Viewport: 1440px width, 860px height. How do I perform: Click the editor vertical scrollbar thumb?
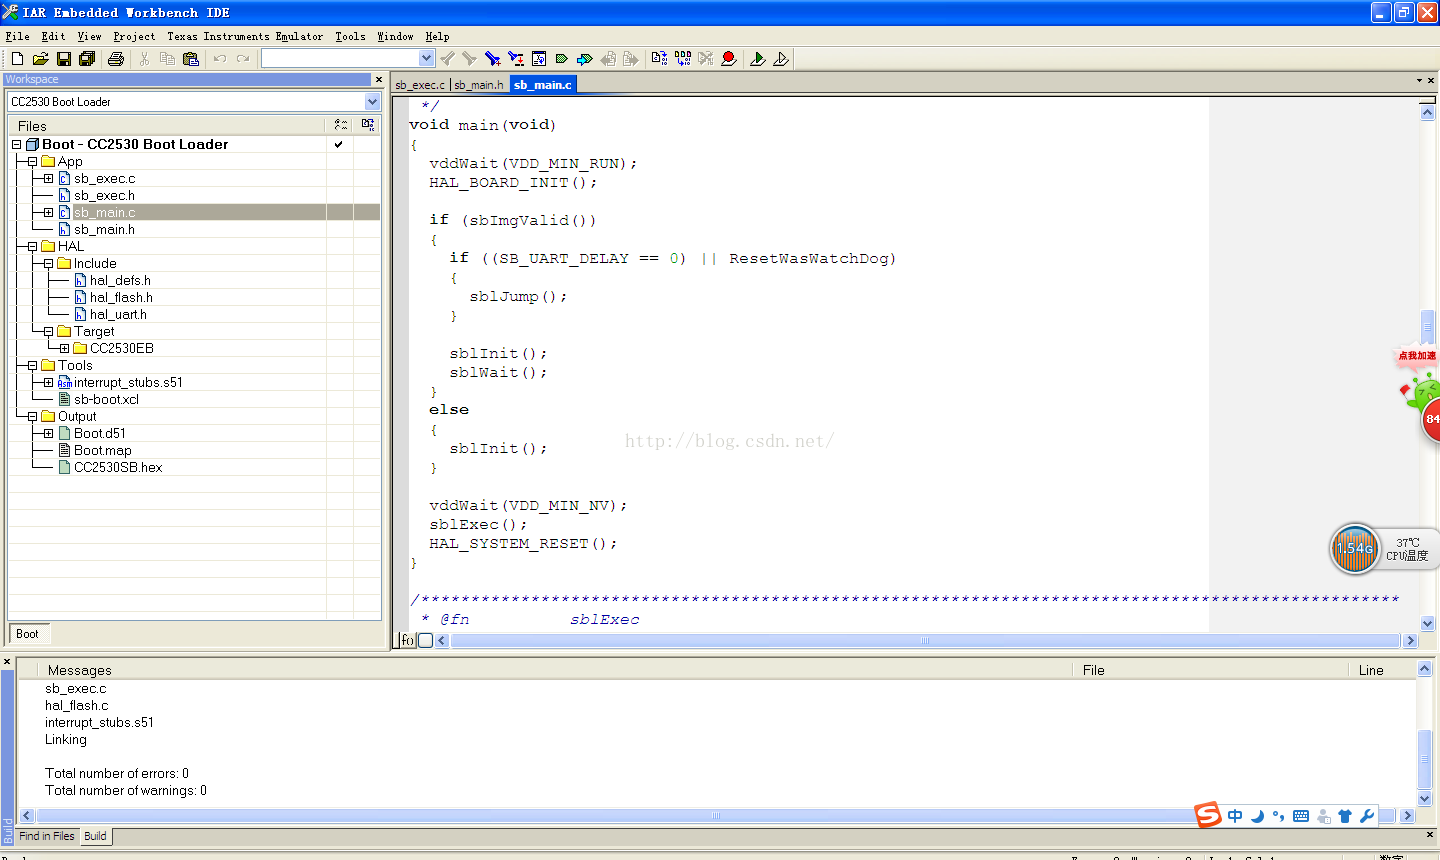1427,326
